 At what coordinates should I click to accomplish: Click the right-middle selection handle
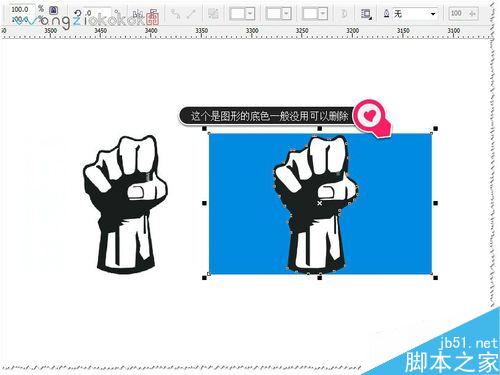(435, 203)
